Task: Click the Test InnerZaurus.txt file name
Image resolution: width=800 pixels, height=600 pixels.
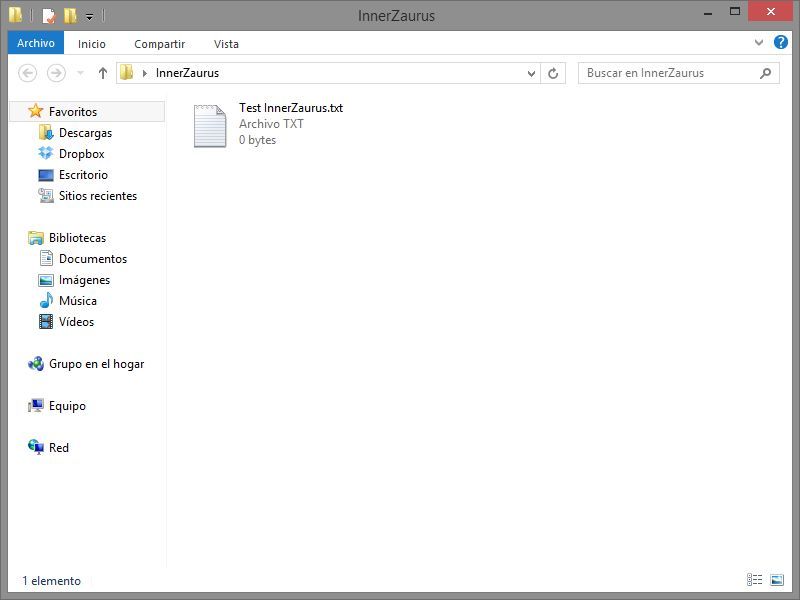Action: point(291,108)
